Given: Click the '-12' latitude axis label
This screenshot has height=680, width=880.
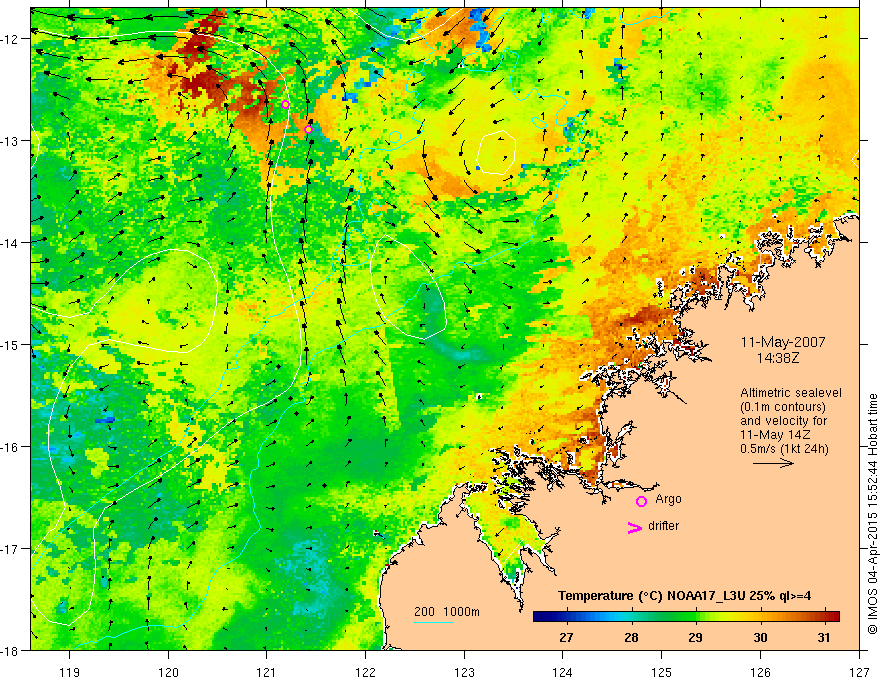Looking at the screenshot, I should (x=12, y=39).
